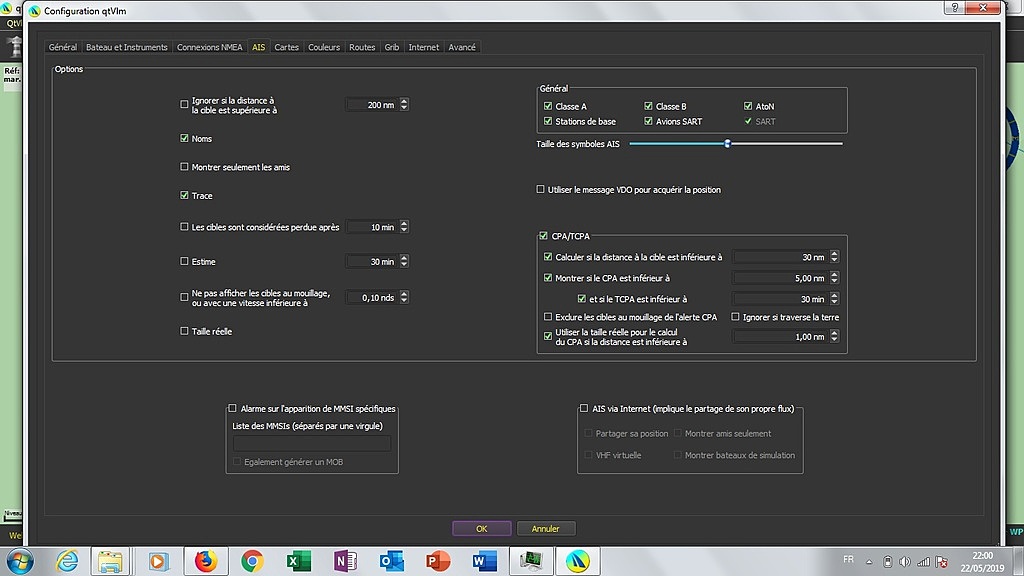Enable alarm on specific MMSI appearance

tap(232, 408)
